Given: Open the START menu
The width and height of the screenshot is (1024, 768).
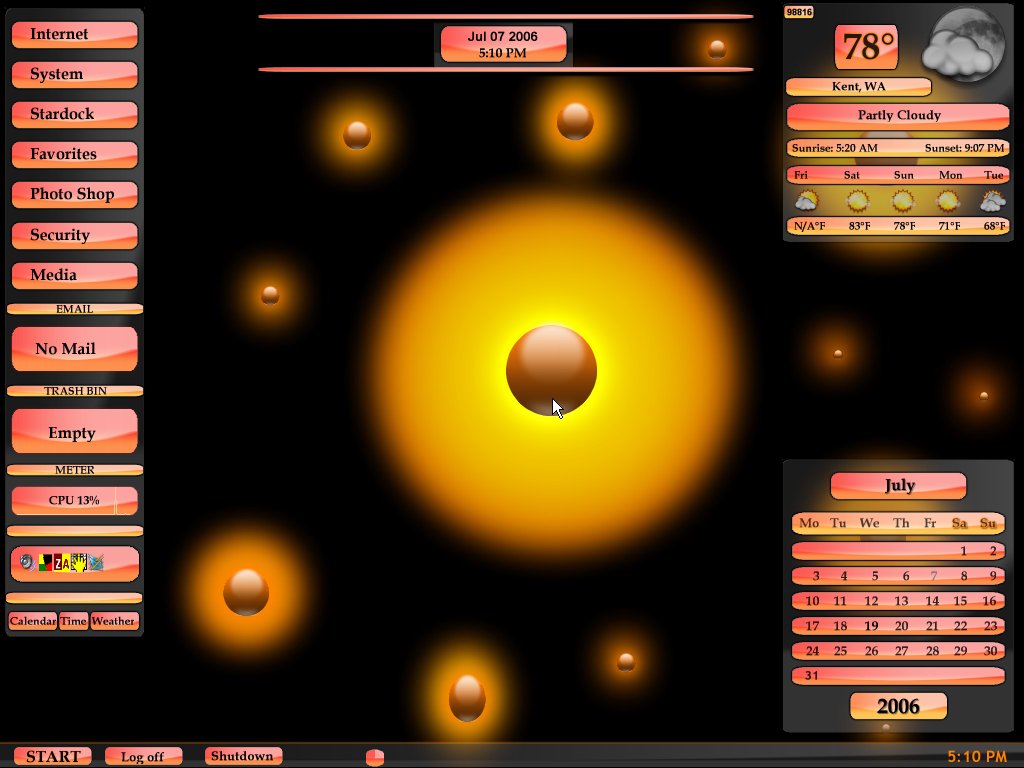Looking at the screenshot, I should 53,757.
